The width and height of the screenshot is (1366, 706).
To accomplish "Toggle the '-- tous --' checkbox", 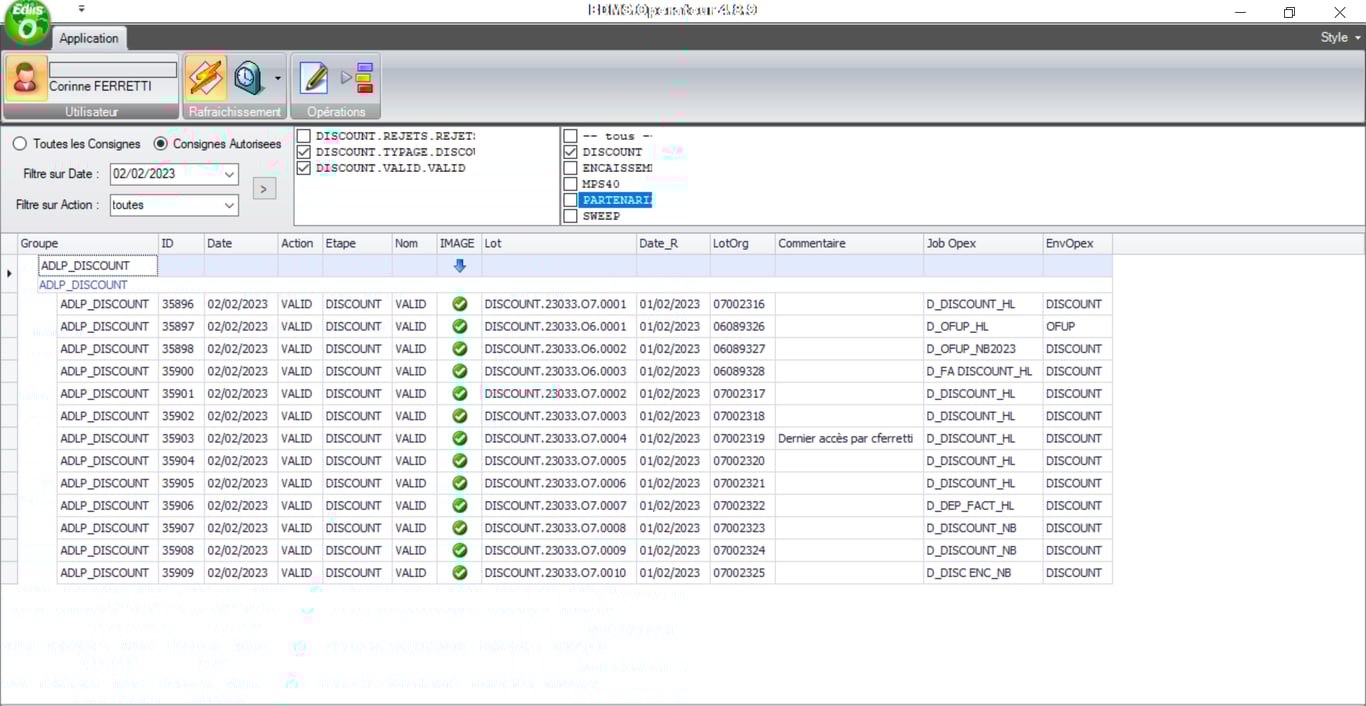I will [570, 136].
